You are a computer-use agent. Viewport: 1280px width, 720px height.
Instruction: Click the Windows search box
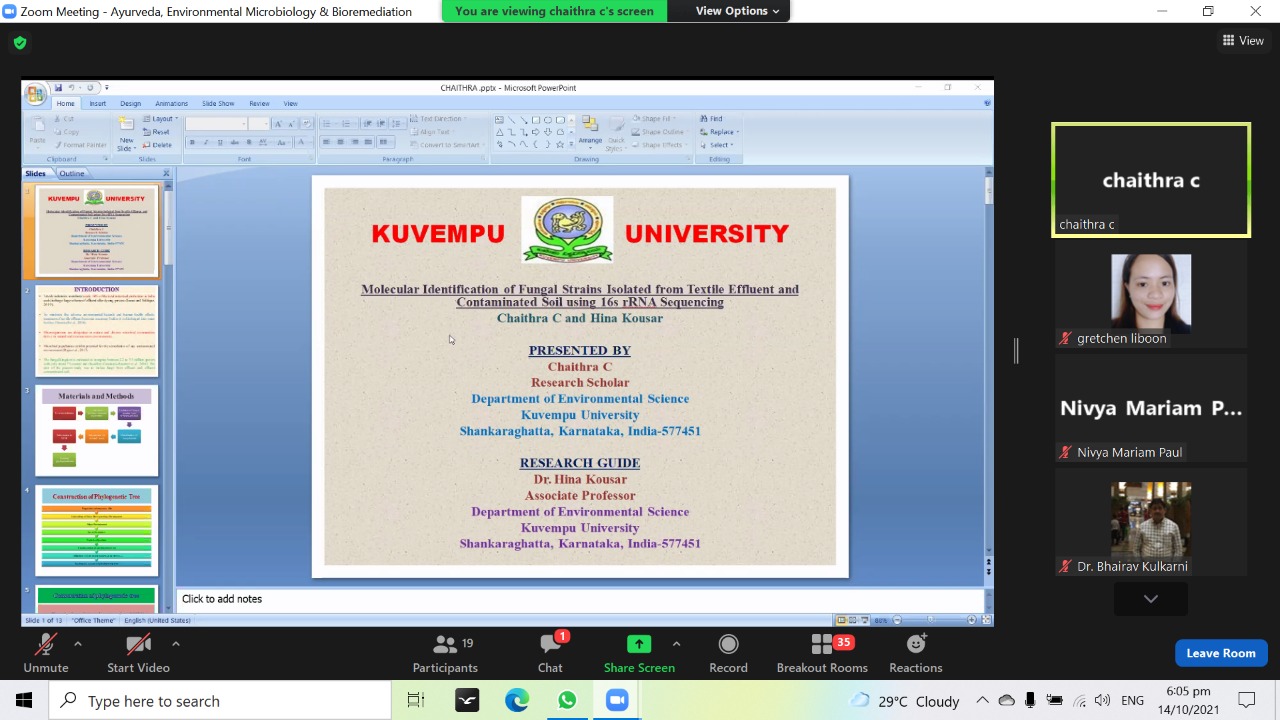point(220,701)
